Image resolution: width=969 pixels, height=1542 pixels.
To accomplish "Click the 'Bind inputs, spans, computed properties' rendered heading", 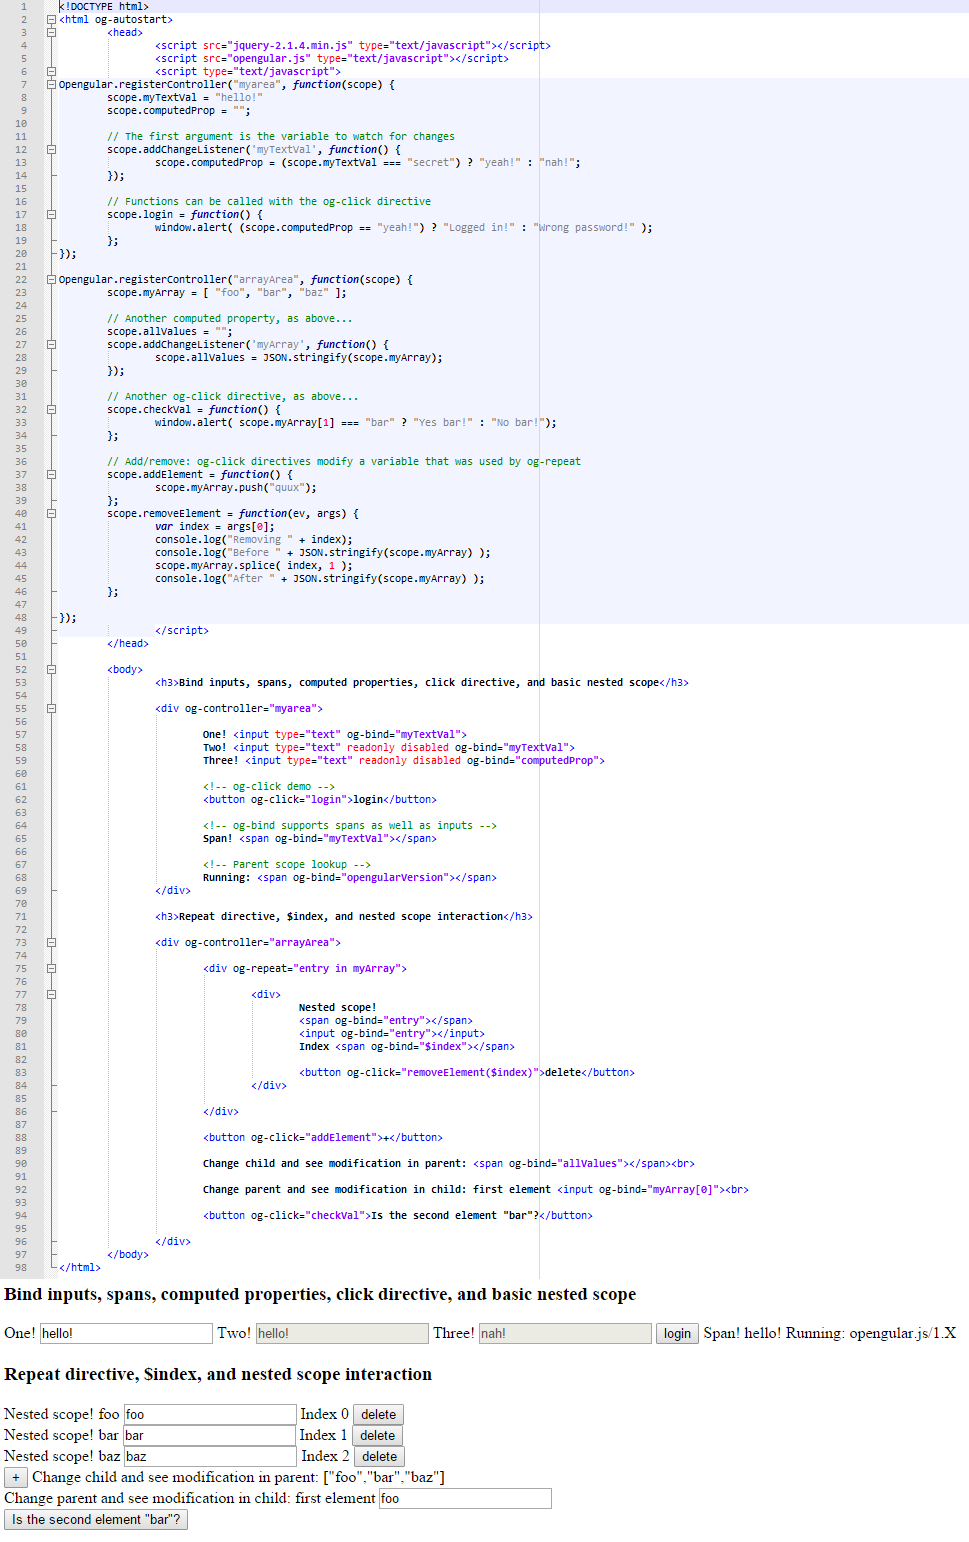I will pos(320,1295).
